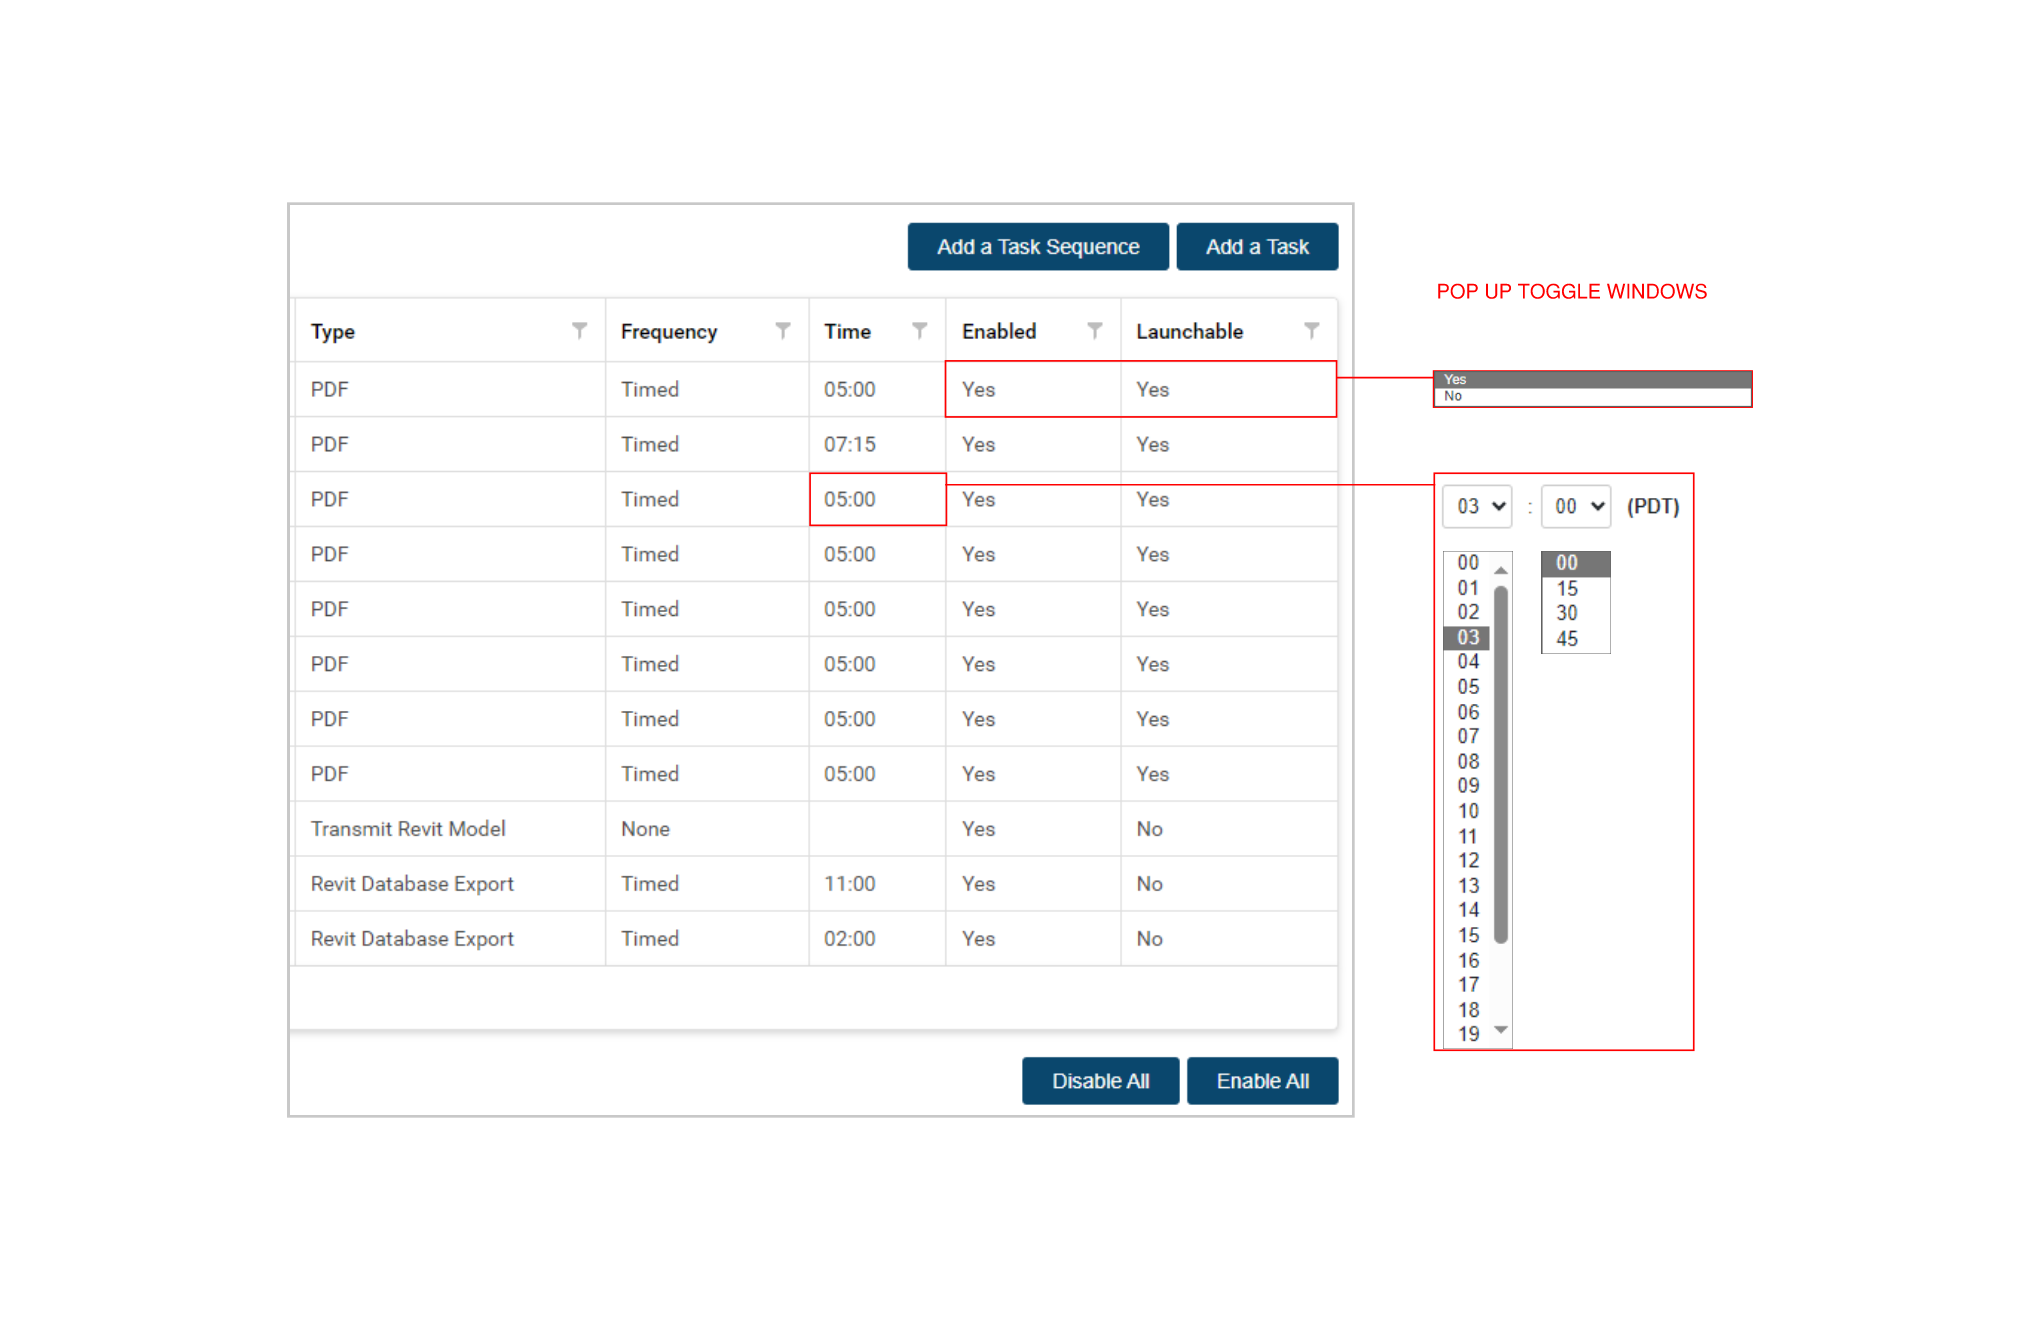
Task: Click the Type column filter icon
Action: pyautogui.click(x=579, y=330)
